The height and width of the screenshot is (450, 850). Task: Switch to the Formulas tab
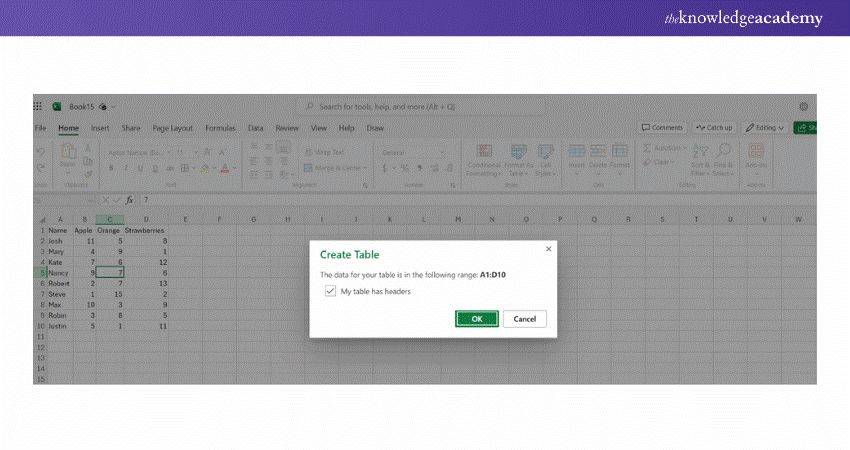tap(220, 128)
